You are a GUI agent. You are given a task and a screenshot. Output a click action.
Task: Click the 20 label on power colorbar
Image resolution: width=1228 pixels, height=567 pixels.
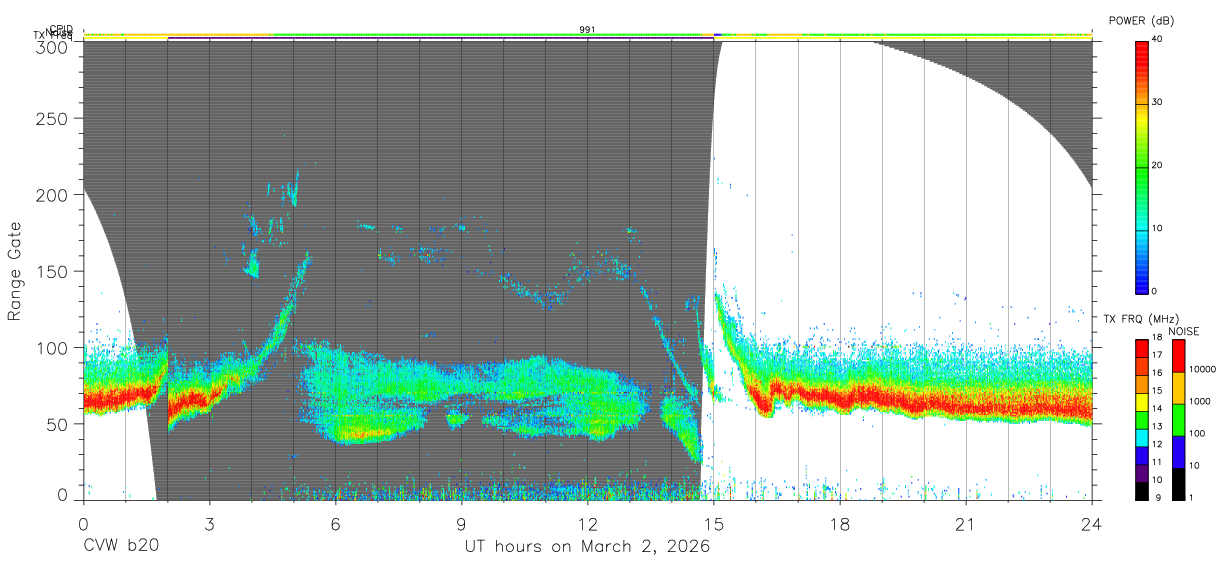(1158, 165)
